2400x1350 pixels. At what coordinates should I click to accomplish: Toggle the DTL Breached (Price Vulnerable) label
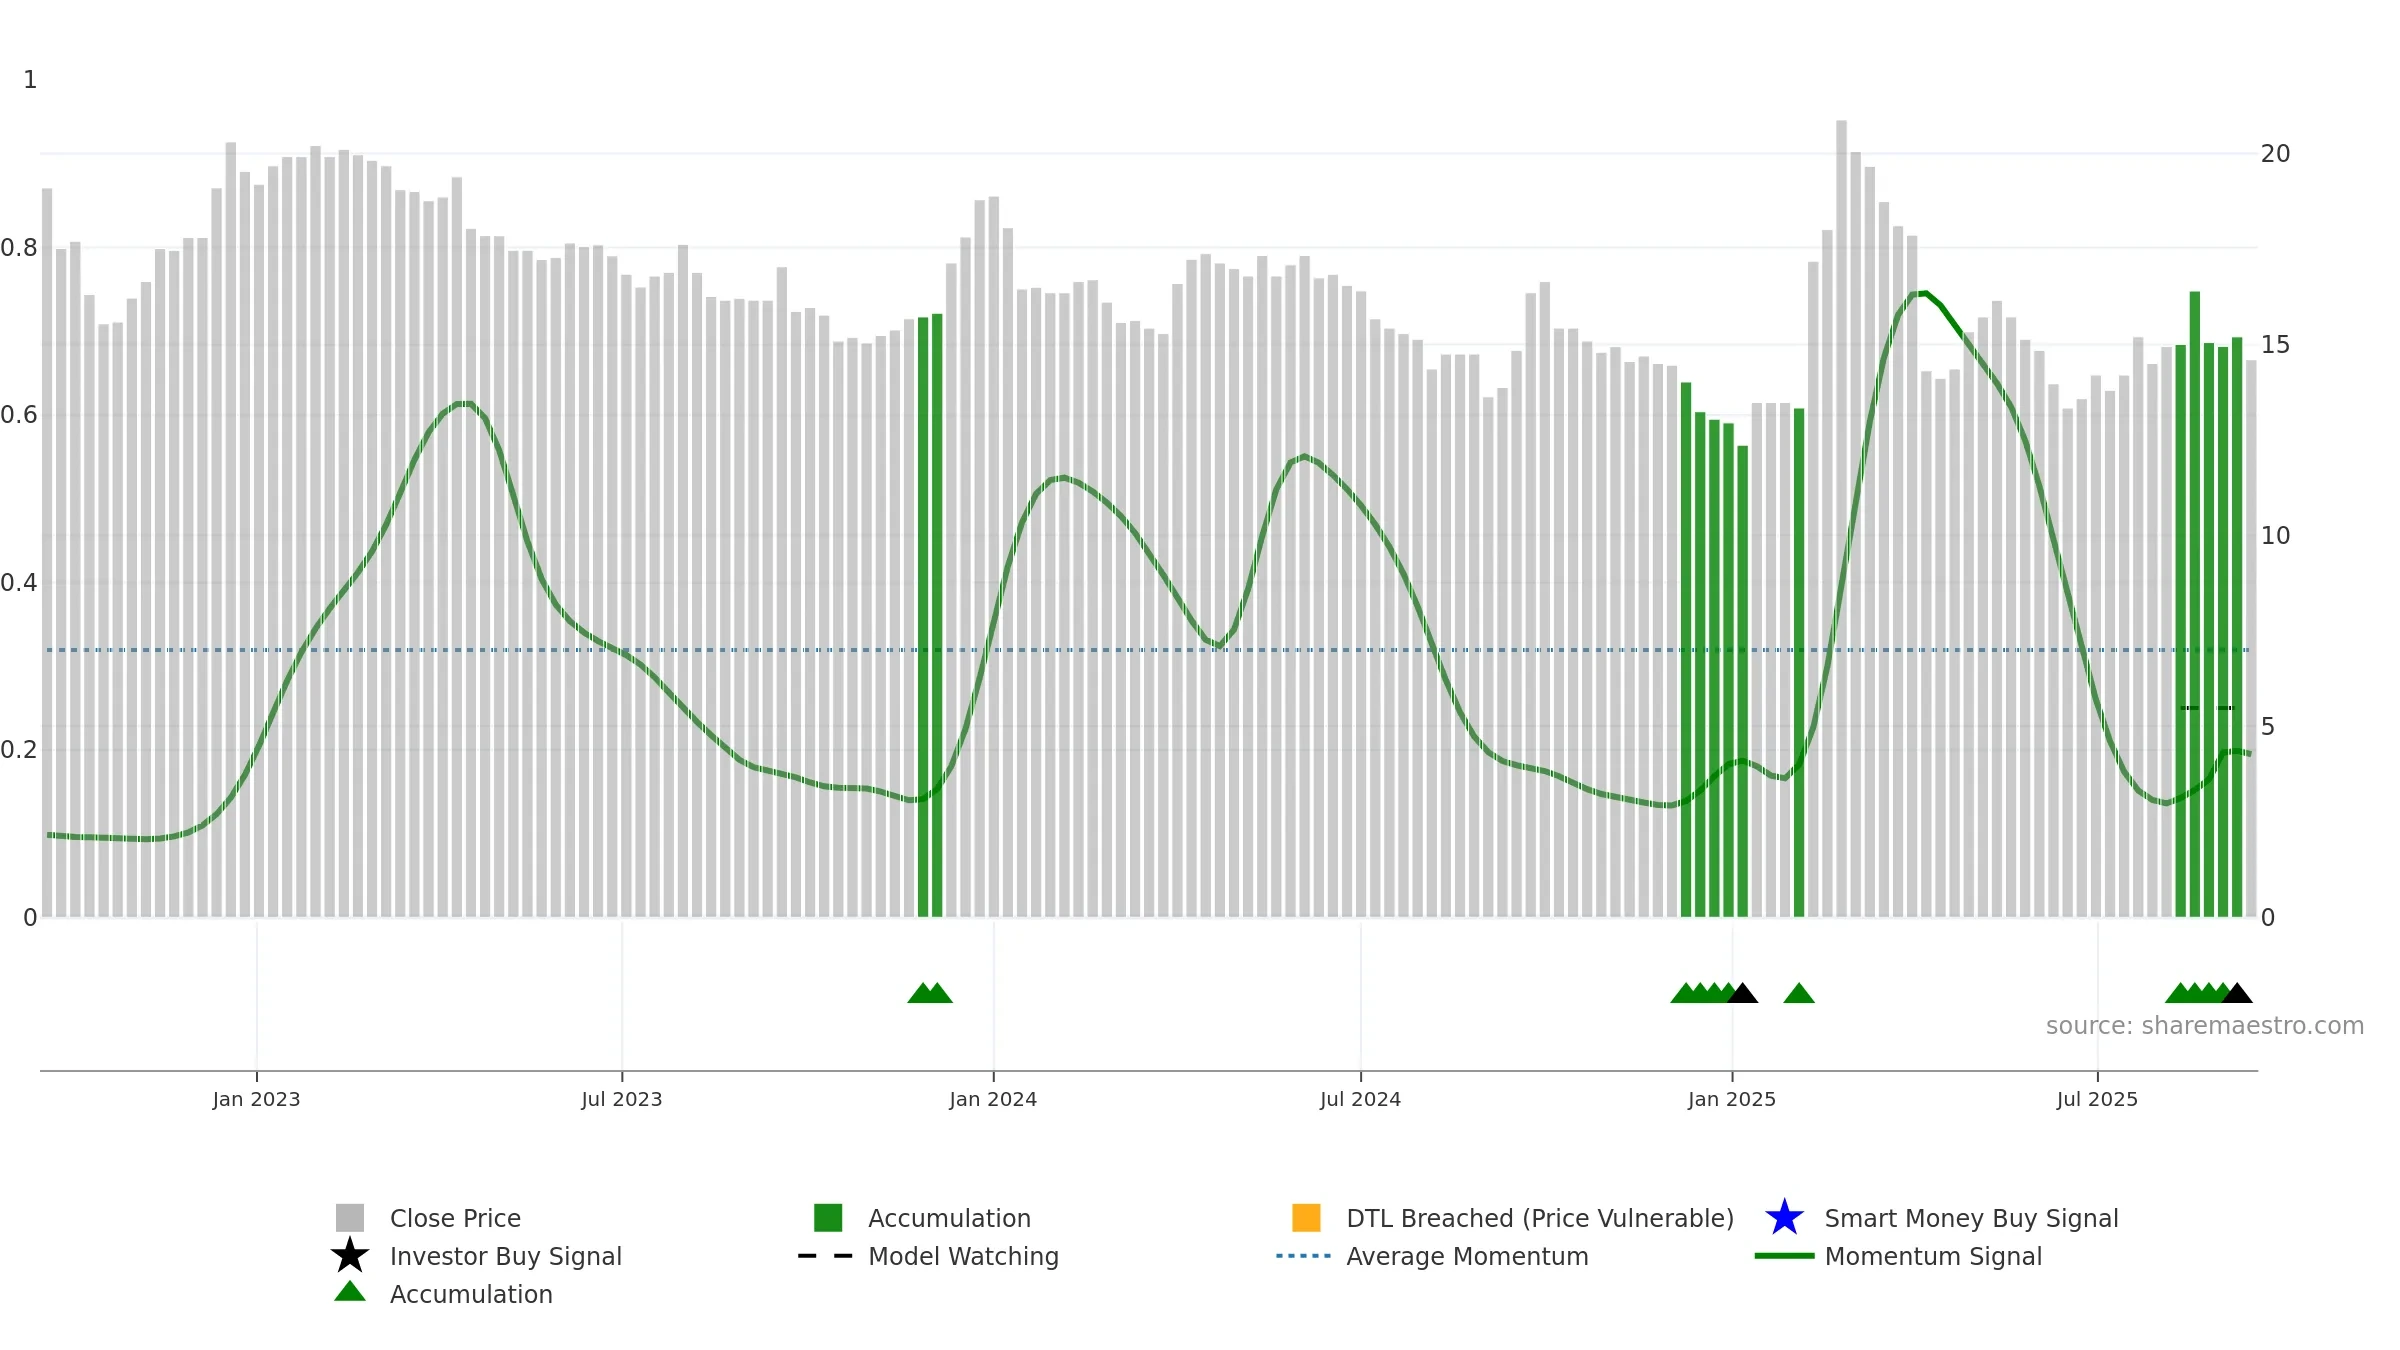(x=1540, y=1218)
